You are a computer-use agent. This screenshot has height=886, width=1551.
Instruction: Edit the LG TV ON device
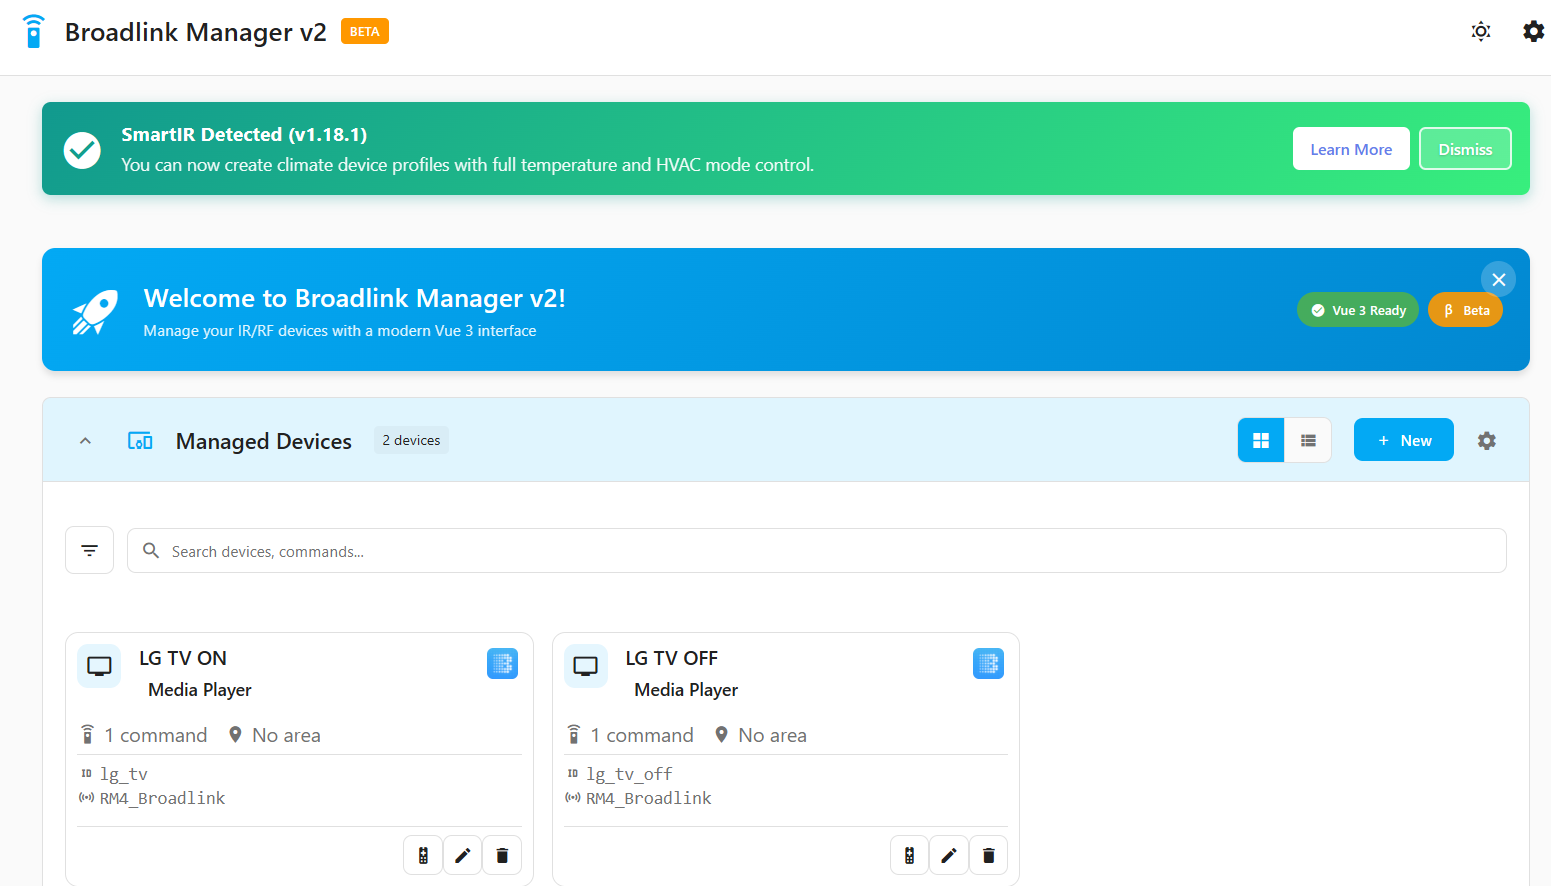462,855
